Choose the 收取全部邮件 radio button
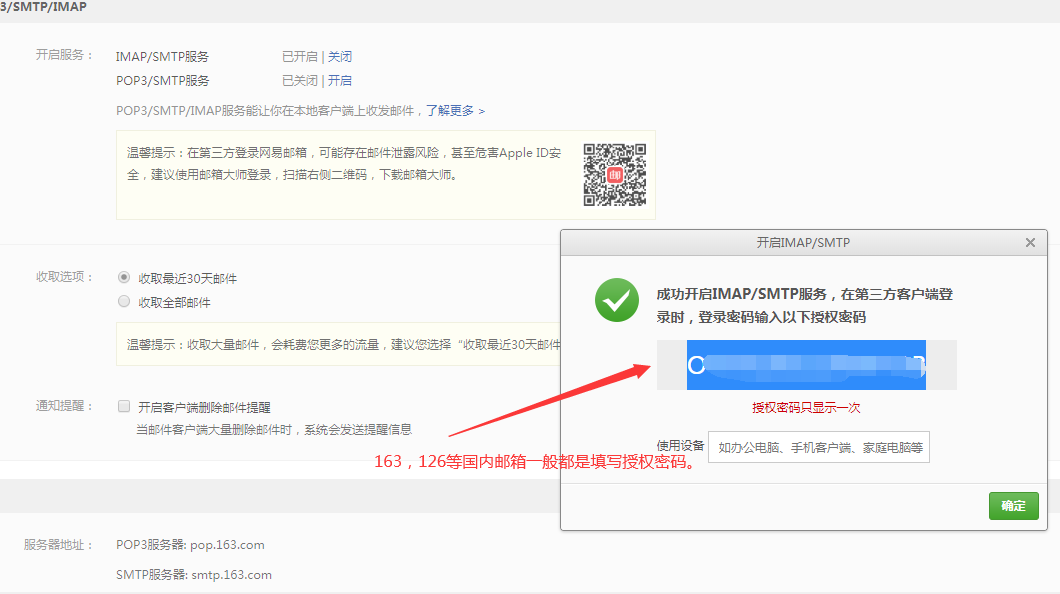 (x=124, y=301)
